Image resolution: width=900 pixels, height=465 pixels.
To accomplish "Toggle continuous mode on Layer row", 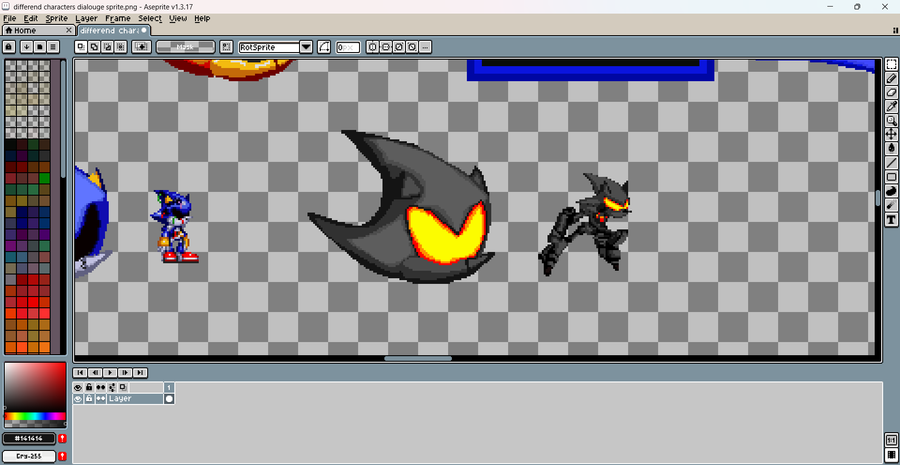I will click(x=101, y=399).
